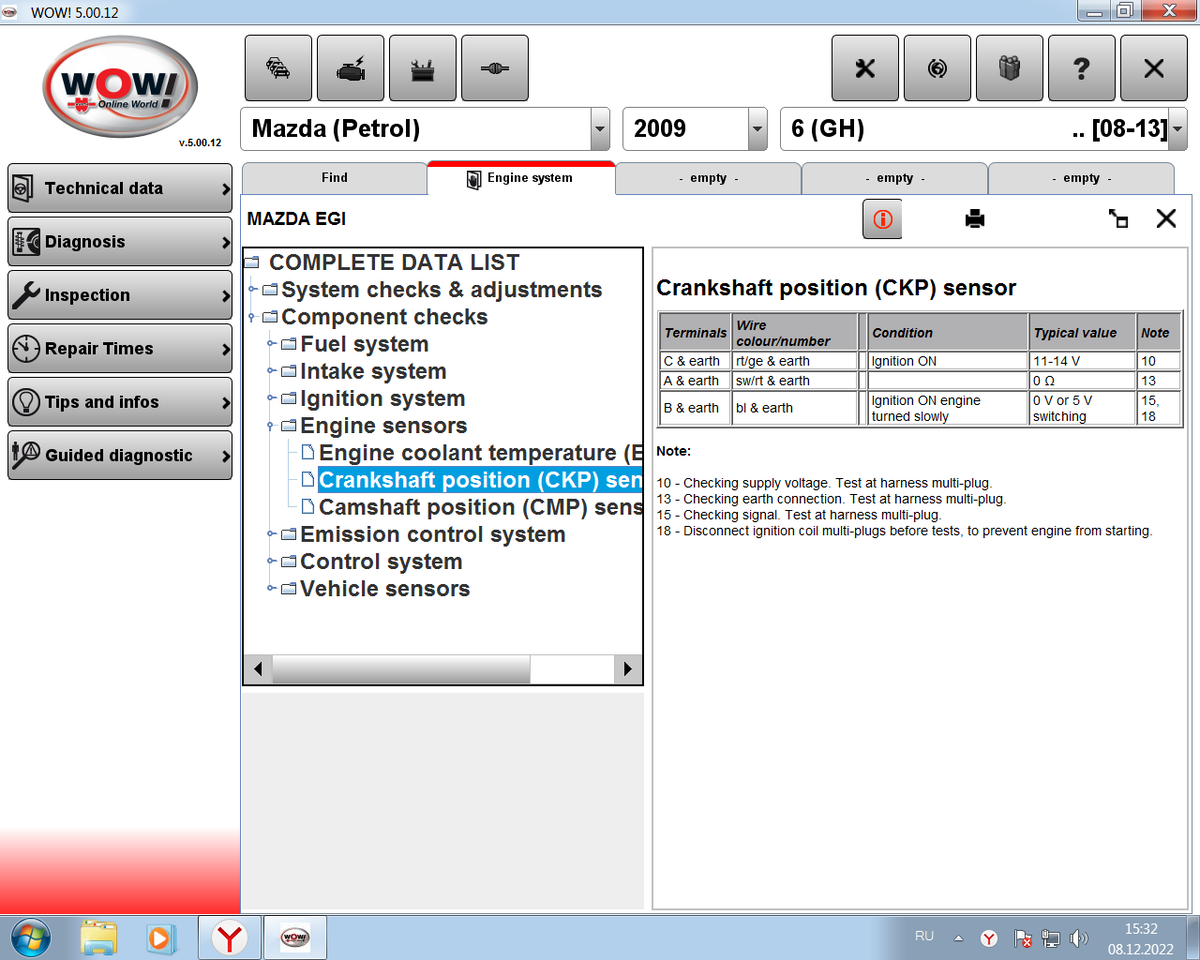The height and width of the screenshot is (960, 1200).
Task: Click the 'Terminals' column header
Action: [x=695, y=332]
